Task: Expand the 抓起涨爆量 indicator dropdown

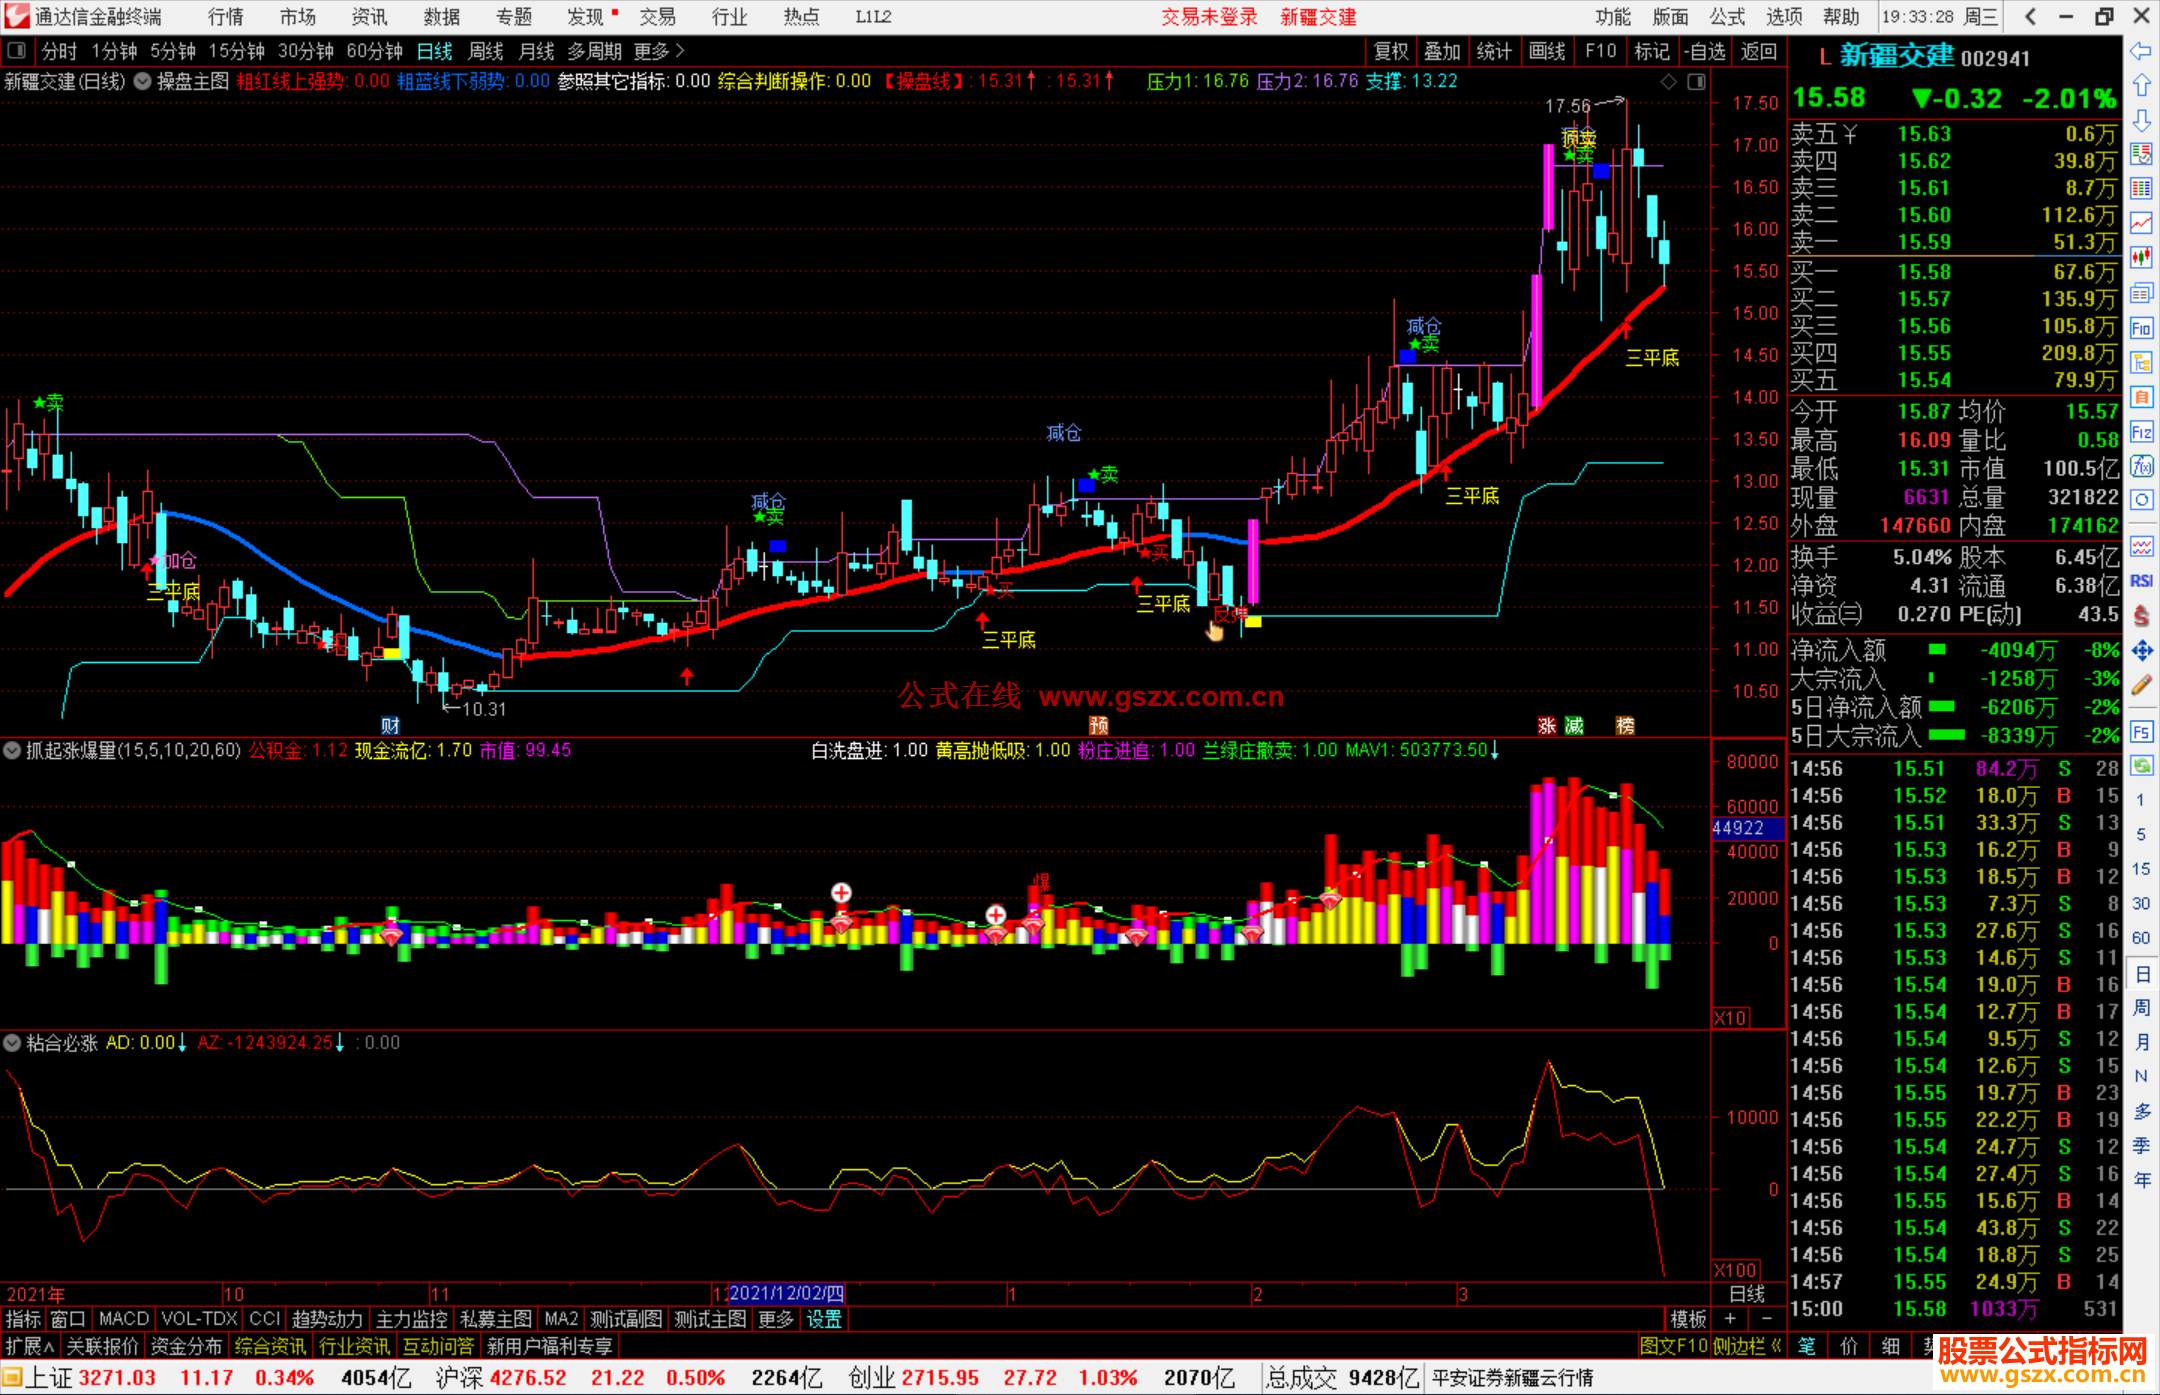Action: pyautogui.click(x=12, y=750)
